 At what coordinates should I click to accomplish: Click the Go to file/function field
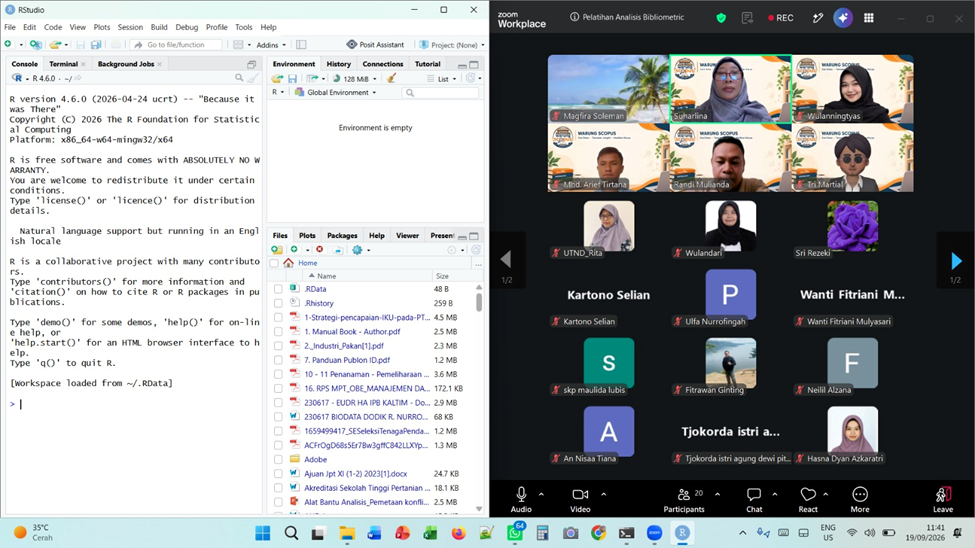pyautogui.click(x=177, y=45)
